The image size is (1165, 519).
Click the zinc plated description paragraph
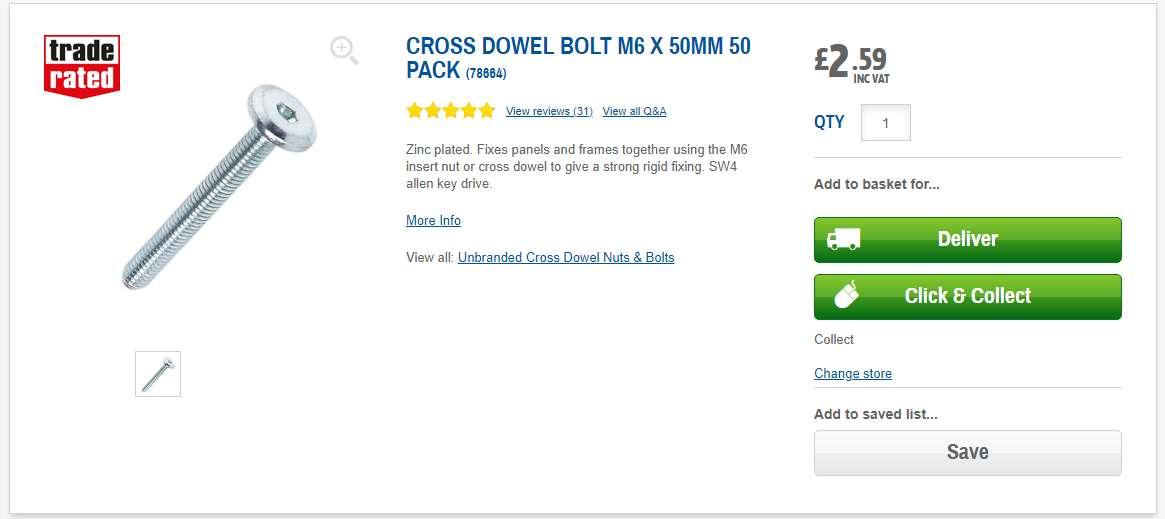click(576, 166)
